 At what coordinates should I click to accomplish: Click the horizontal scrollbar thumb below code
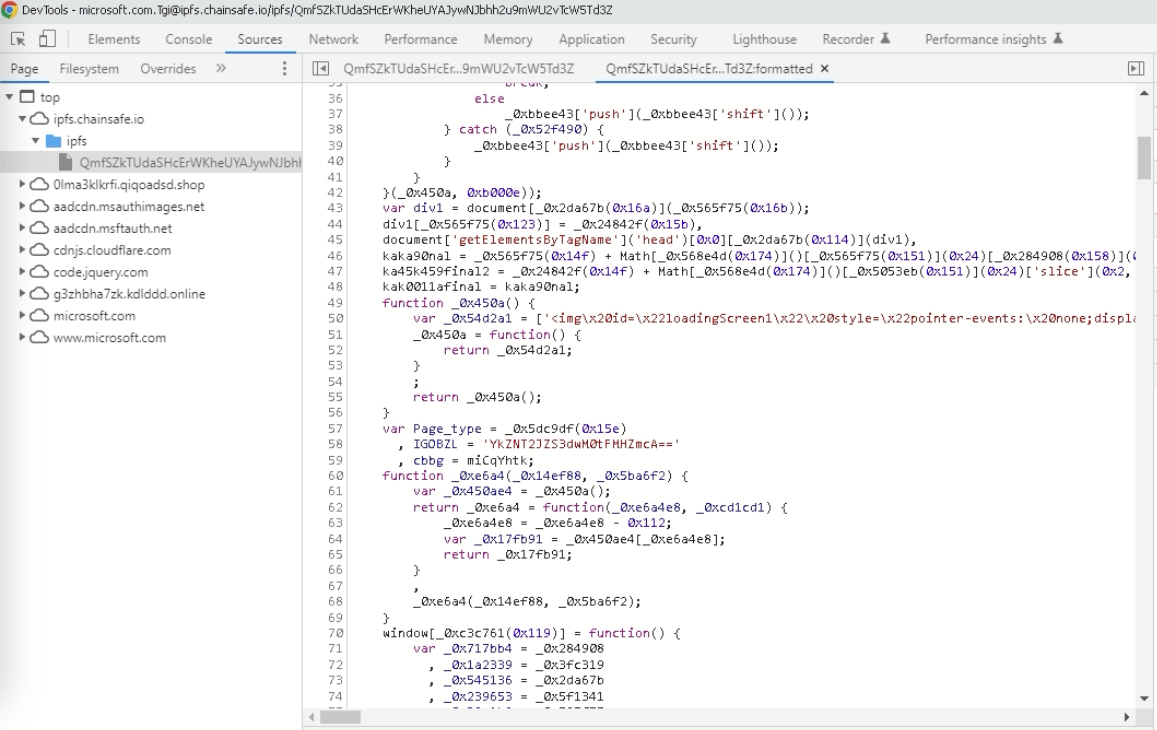tap(340, 717)
